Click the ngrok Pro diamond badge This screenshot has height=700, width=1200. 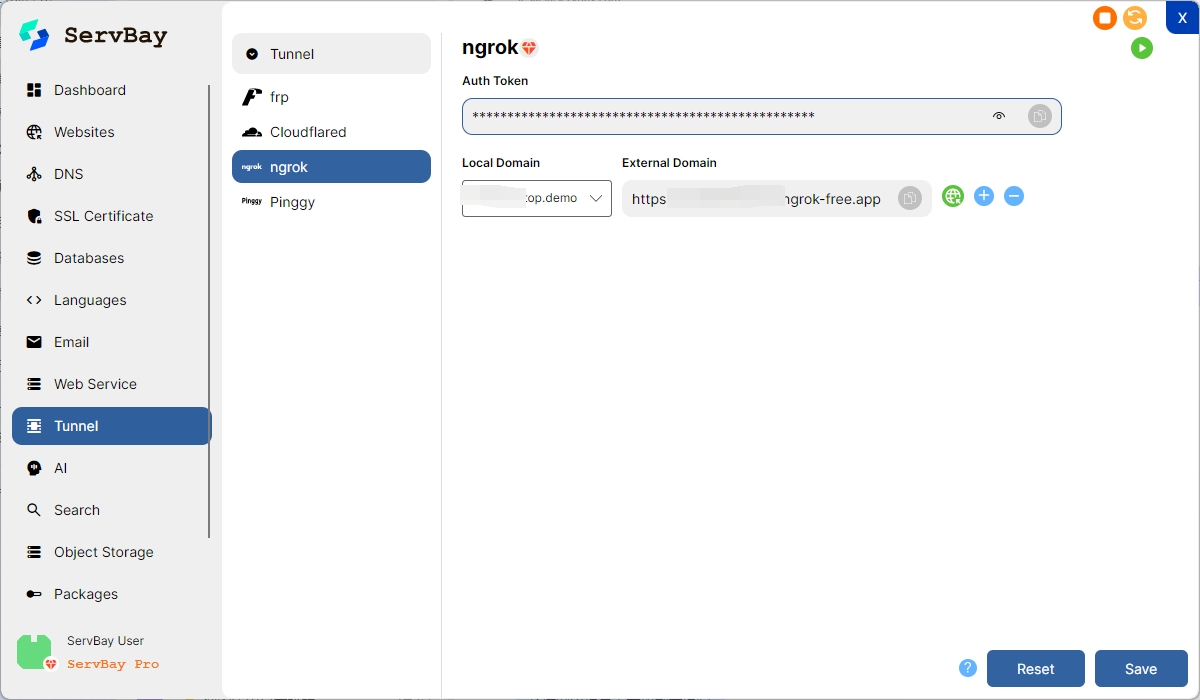[x=529, y=48]
